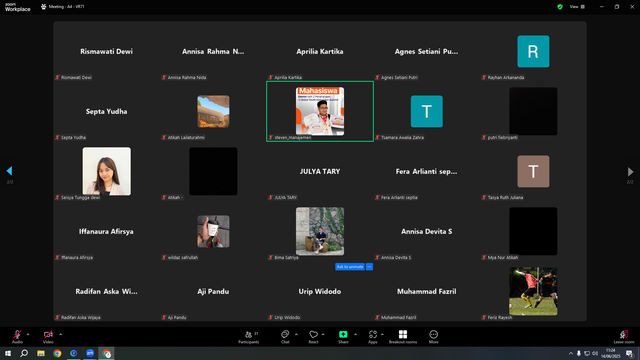Expand the Audio options arrow

click(28, 334)
